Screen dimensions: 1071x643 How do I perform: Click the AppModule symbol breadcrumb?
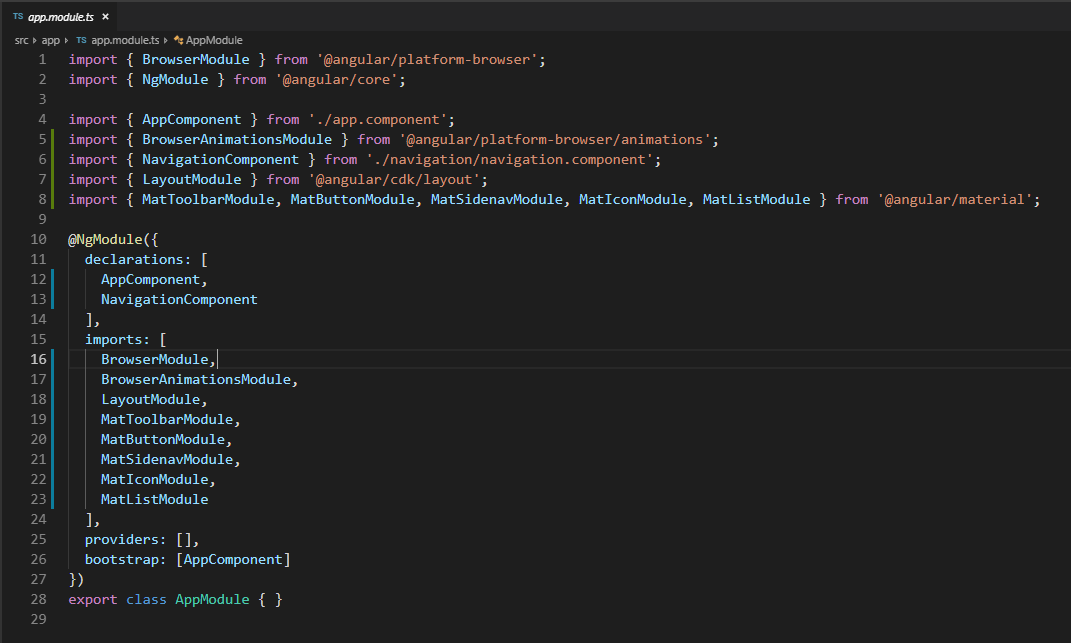(214, 40)
